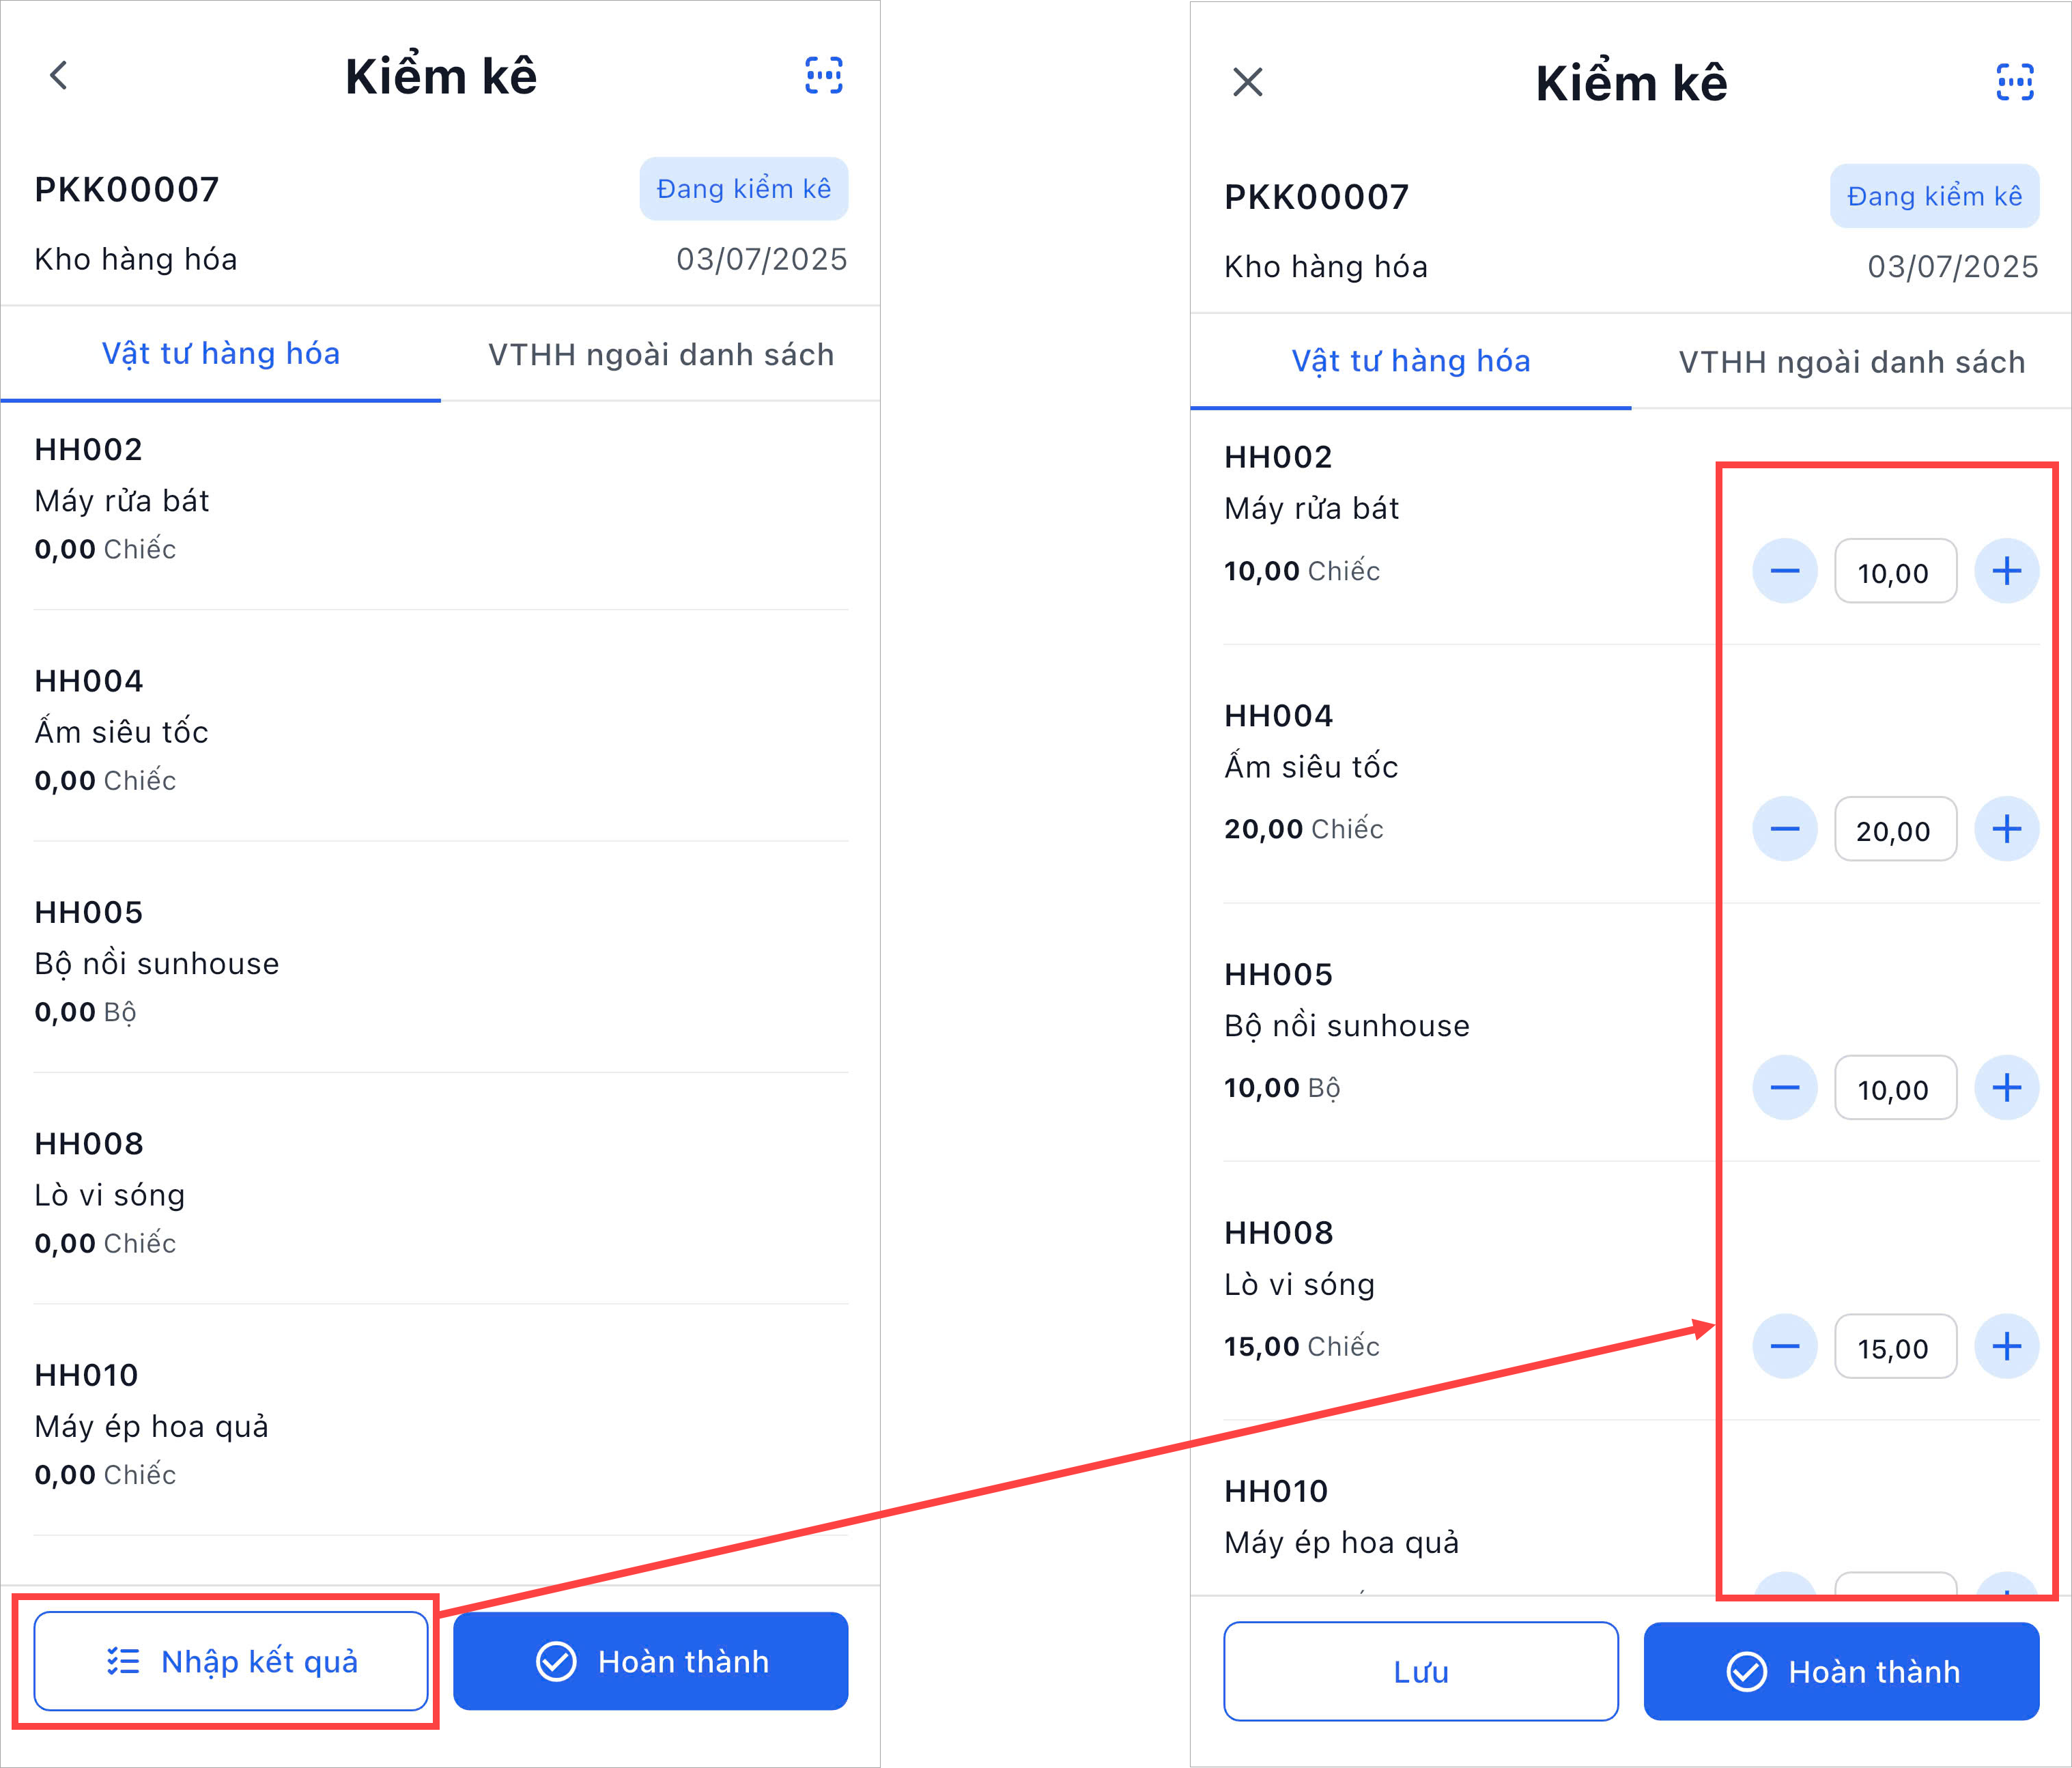Open barcode scanner on left screen
The height and width of the screenshot is (1768, 2072).
point(824,75)
